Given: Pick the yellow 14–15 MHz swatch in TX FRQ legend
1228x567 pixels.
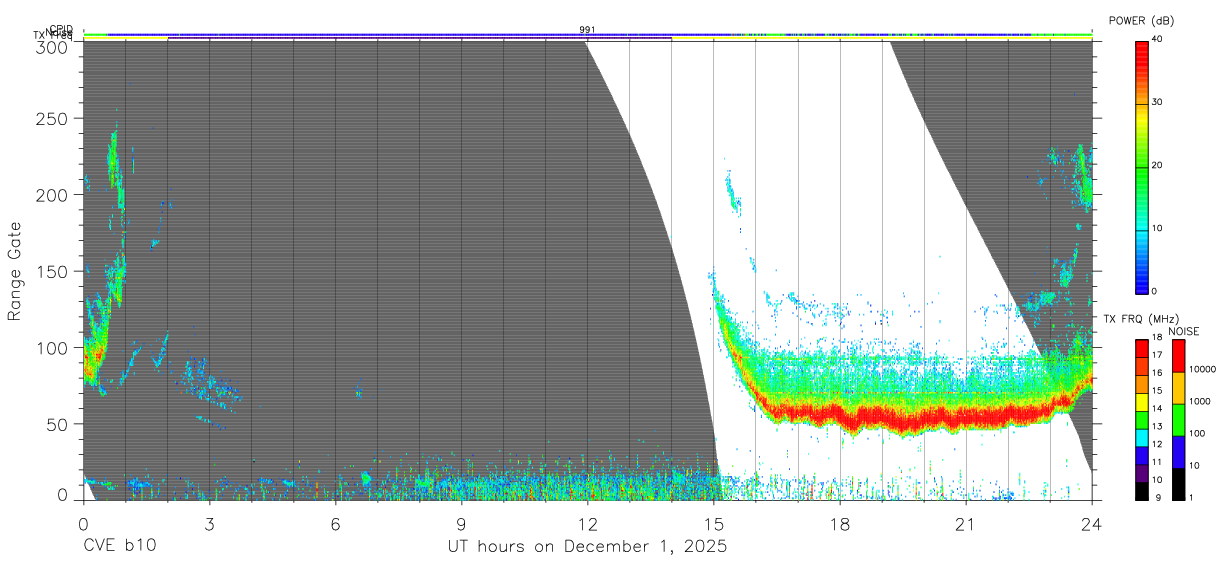Looking at the screenshot, I should coord(1142,401).
